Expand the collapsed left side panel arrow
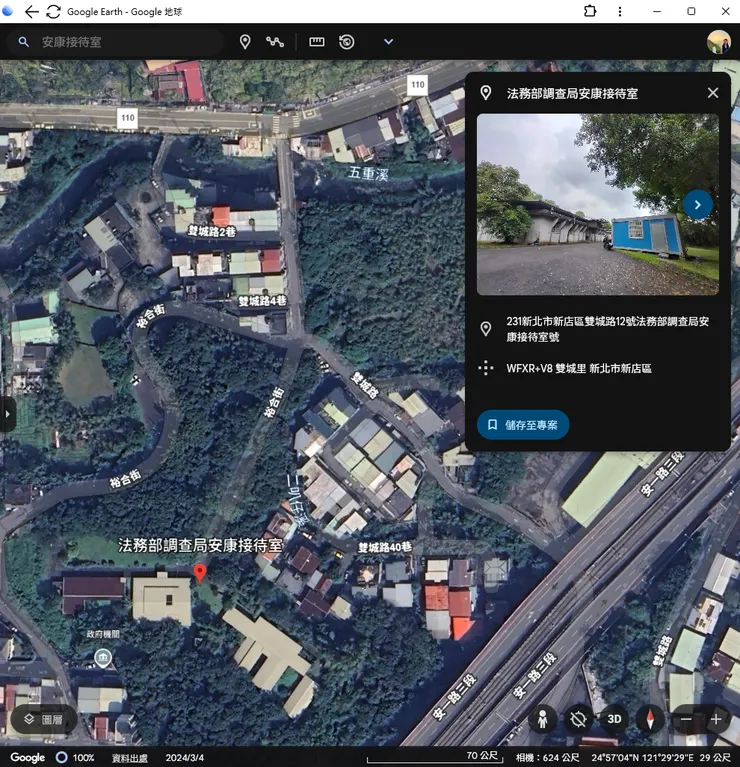 click(7, 414)
